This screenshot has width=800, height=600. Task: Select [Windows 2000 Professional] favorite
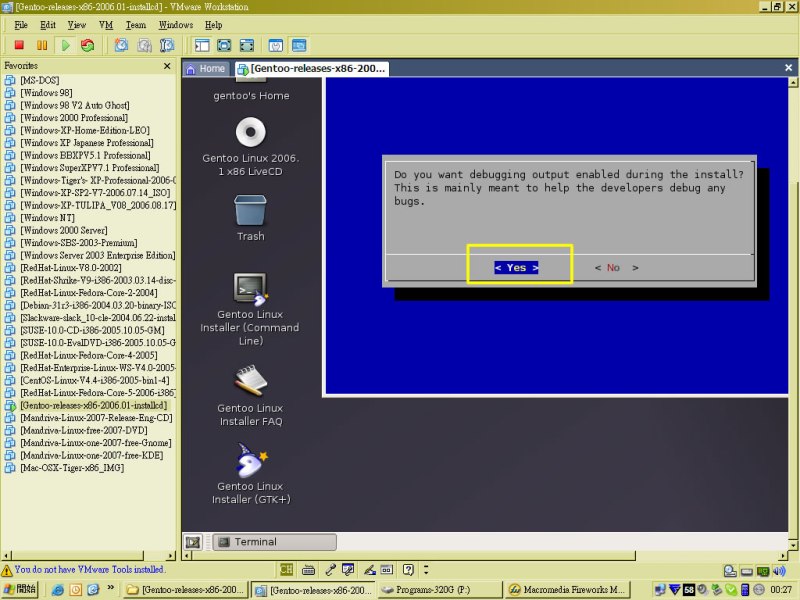74,118
